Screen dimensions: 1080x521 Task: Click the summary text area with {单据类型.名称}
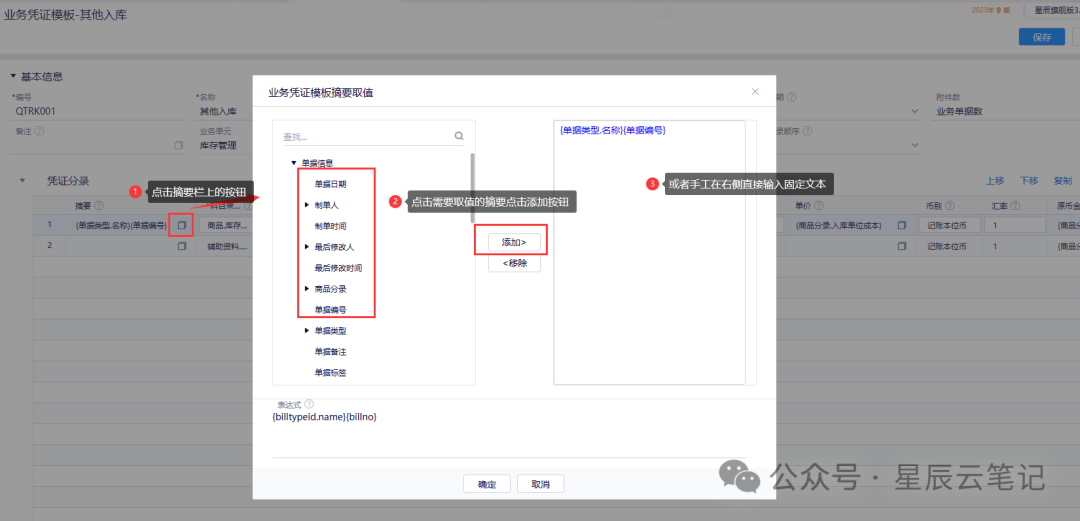[649, 252]
